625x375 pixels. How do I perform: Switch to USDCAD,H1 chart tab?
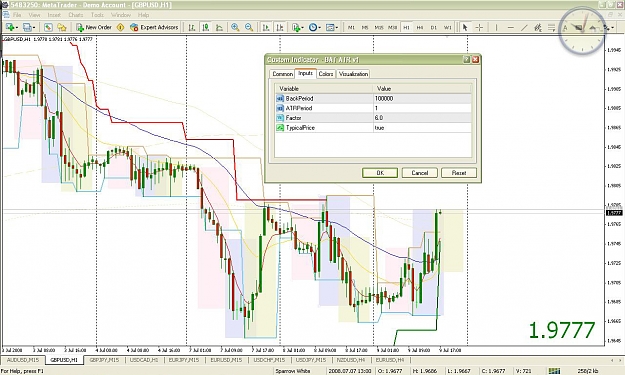coord(144,360)
